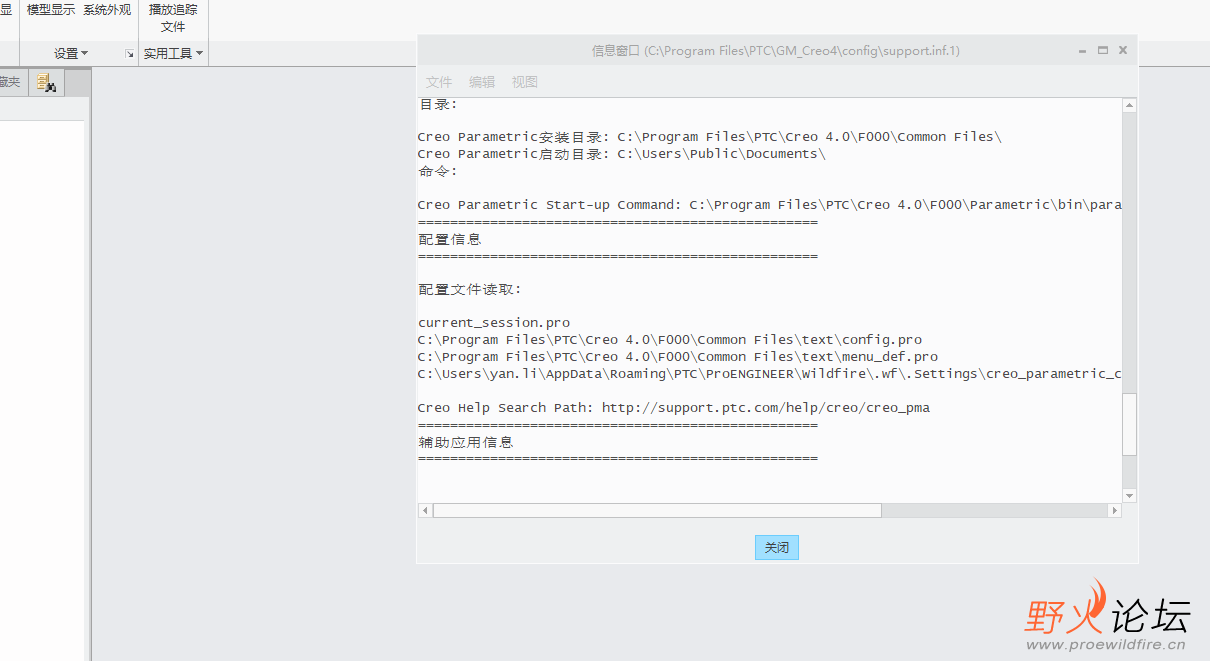Open the 视图 menu in the info window
Image resolution: width=1210 pixels, height=661 pixels.
point(525,82)
